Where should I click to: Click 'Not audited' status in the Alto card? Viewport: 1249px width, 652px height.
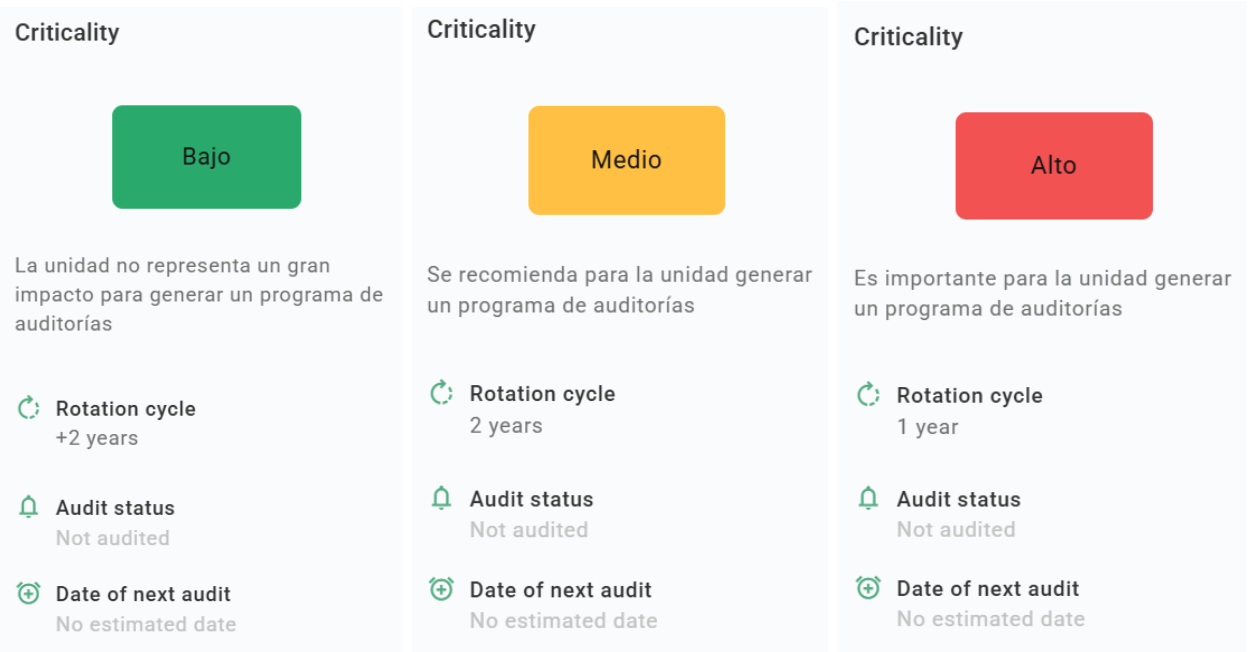tap(955, 530)
